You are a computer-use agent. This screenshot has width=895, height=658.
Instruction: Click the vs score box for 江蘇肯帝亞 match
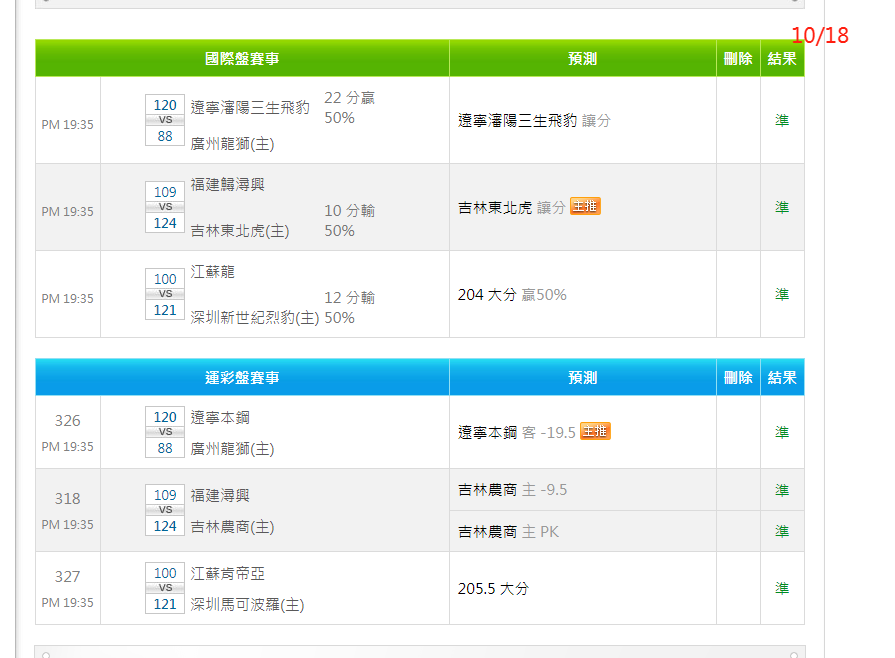[x=165, y=588]
